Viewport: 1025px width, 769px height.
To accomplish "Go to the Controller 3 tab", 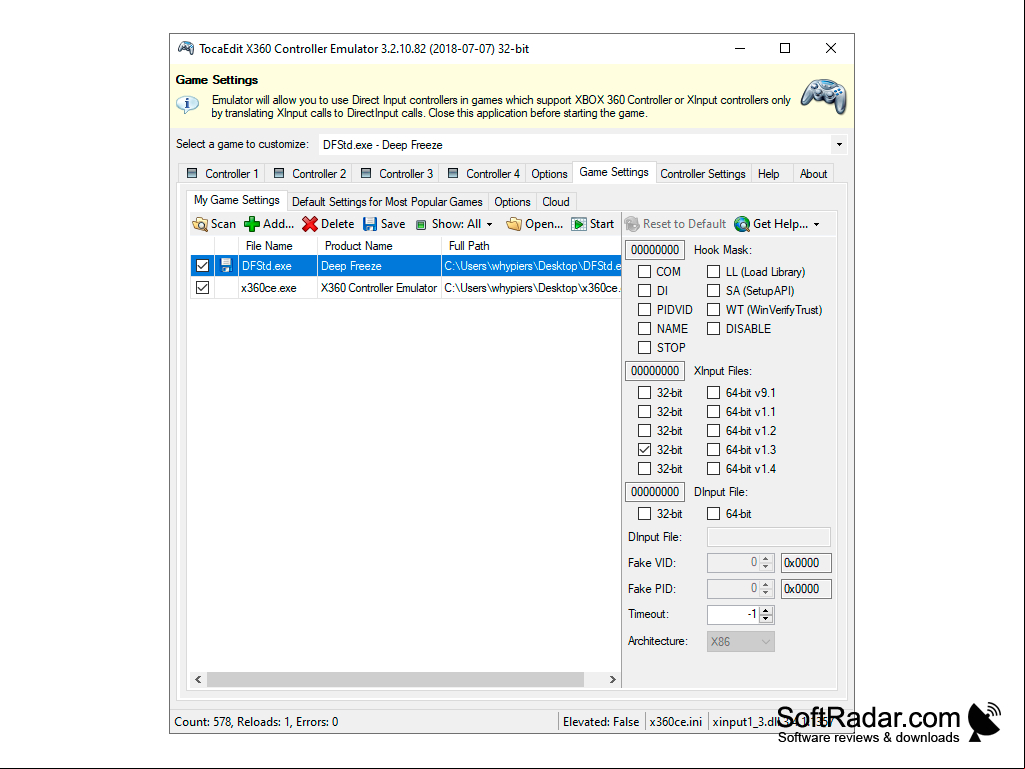I will [396, 173].
